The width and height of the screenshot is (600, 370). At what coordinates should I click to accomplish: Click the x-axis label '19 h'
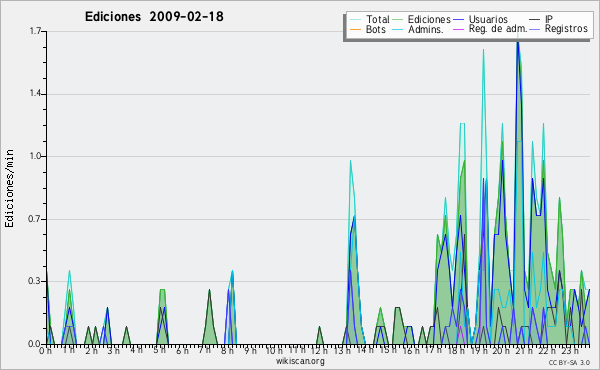(x=479, y=351)
